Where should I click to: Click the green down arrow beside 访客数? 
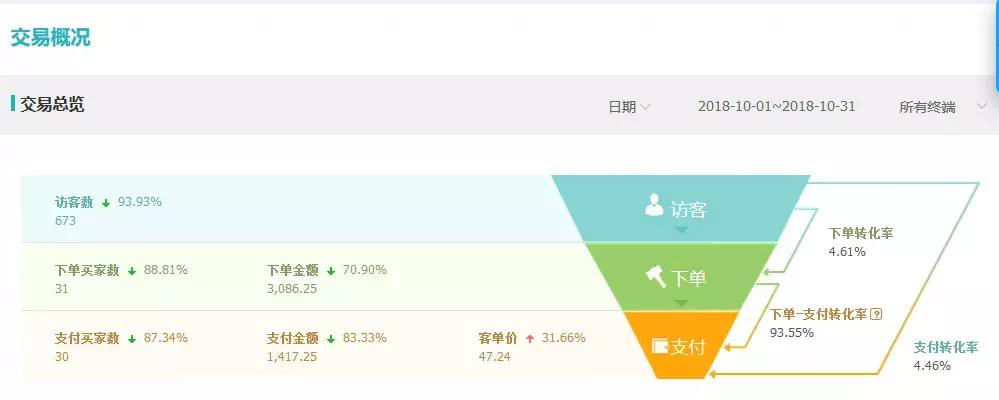(104, 202)
